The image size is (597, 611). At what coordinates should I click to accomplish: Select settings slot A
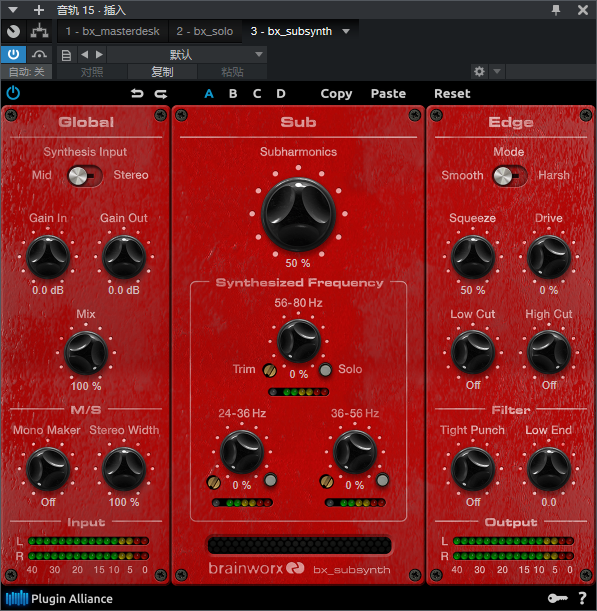coord(209,94)
